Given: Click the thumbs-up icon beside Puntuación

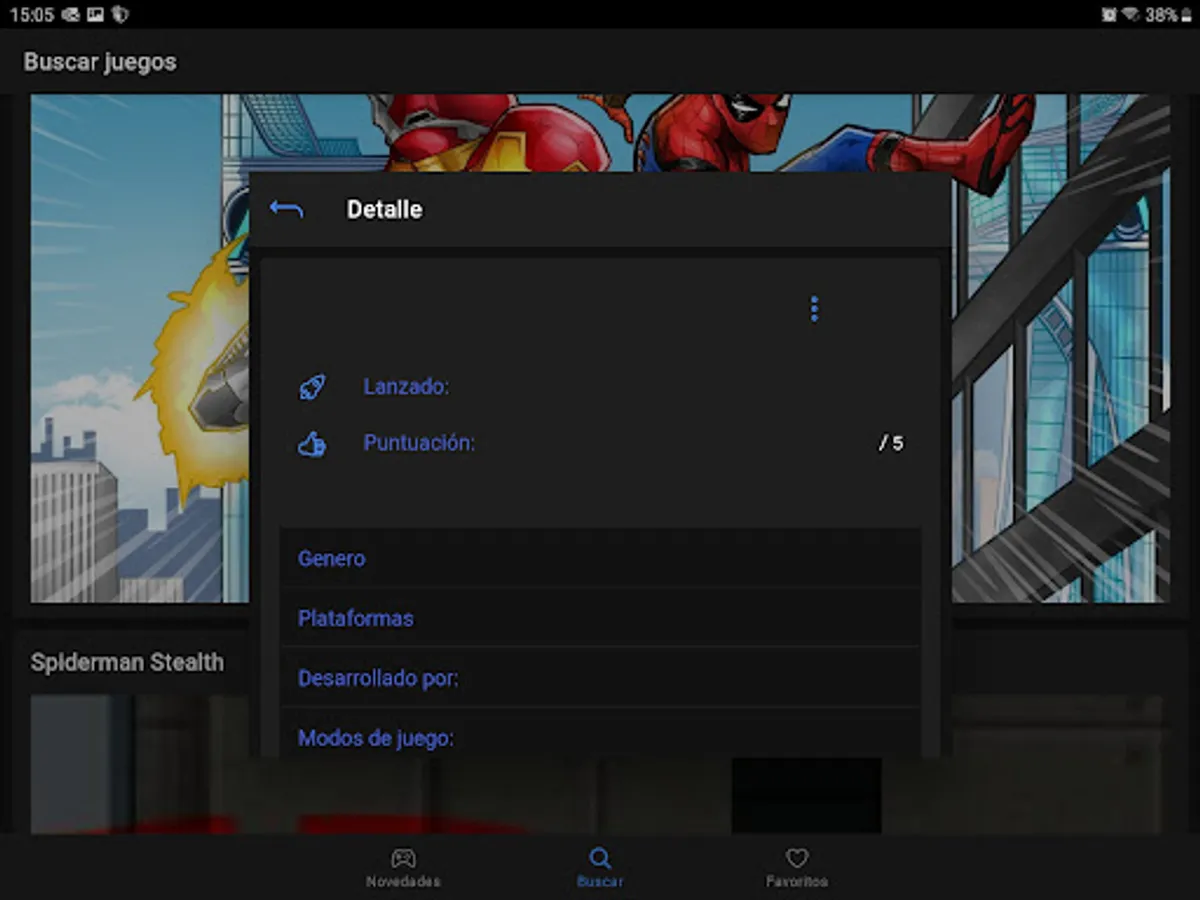Looking at the screenshot, I should (312, 444).
